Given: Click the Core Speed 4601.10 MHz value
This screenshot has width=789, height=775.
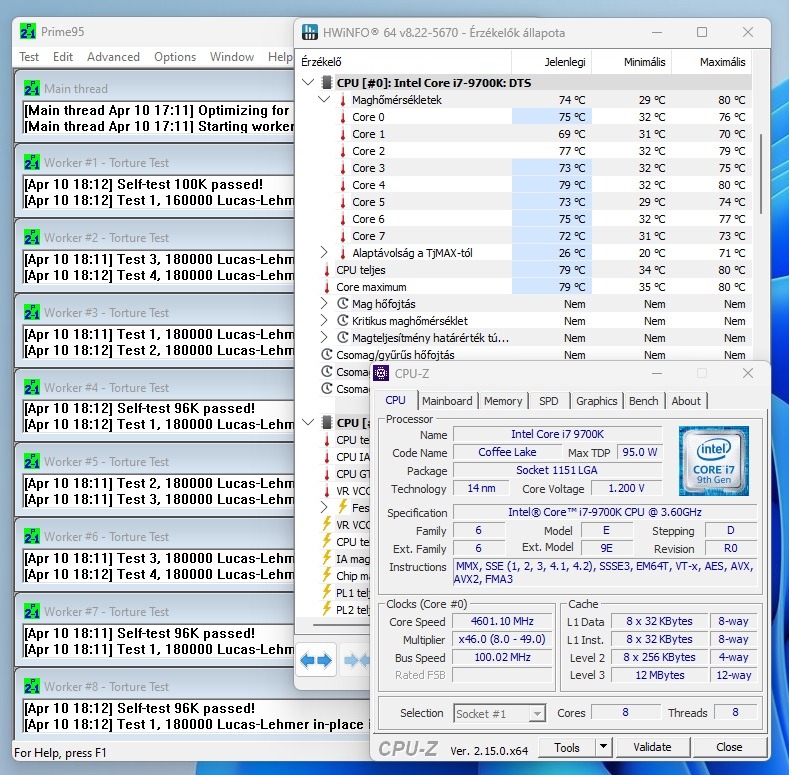Looking at the screenshot, I should [502, 622].
